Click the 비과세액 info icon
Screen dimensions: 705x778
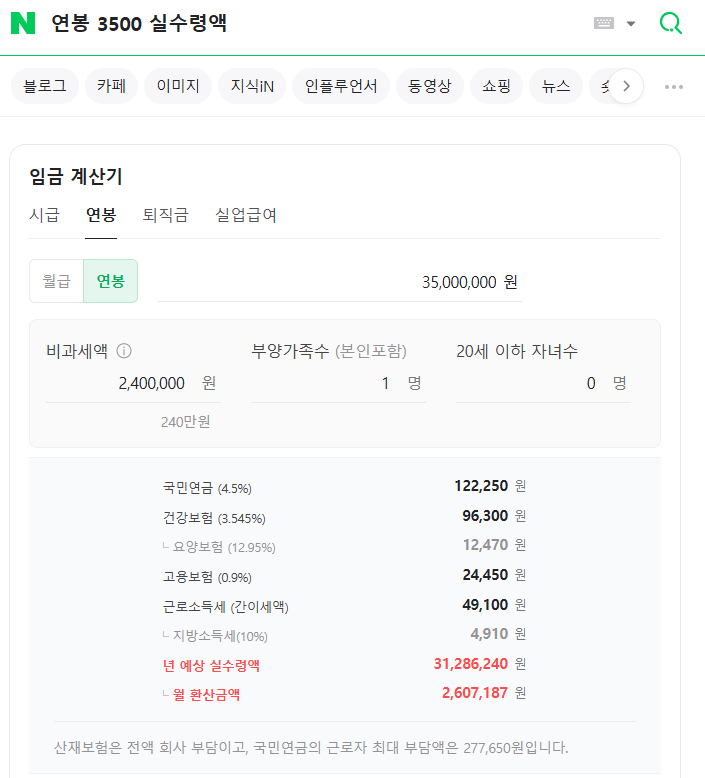pyautogui.click(x=124, y=351)
